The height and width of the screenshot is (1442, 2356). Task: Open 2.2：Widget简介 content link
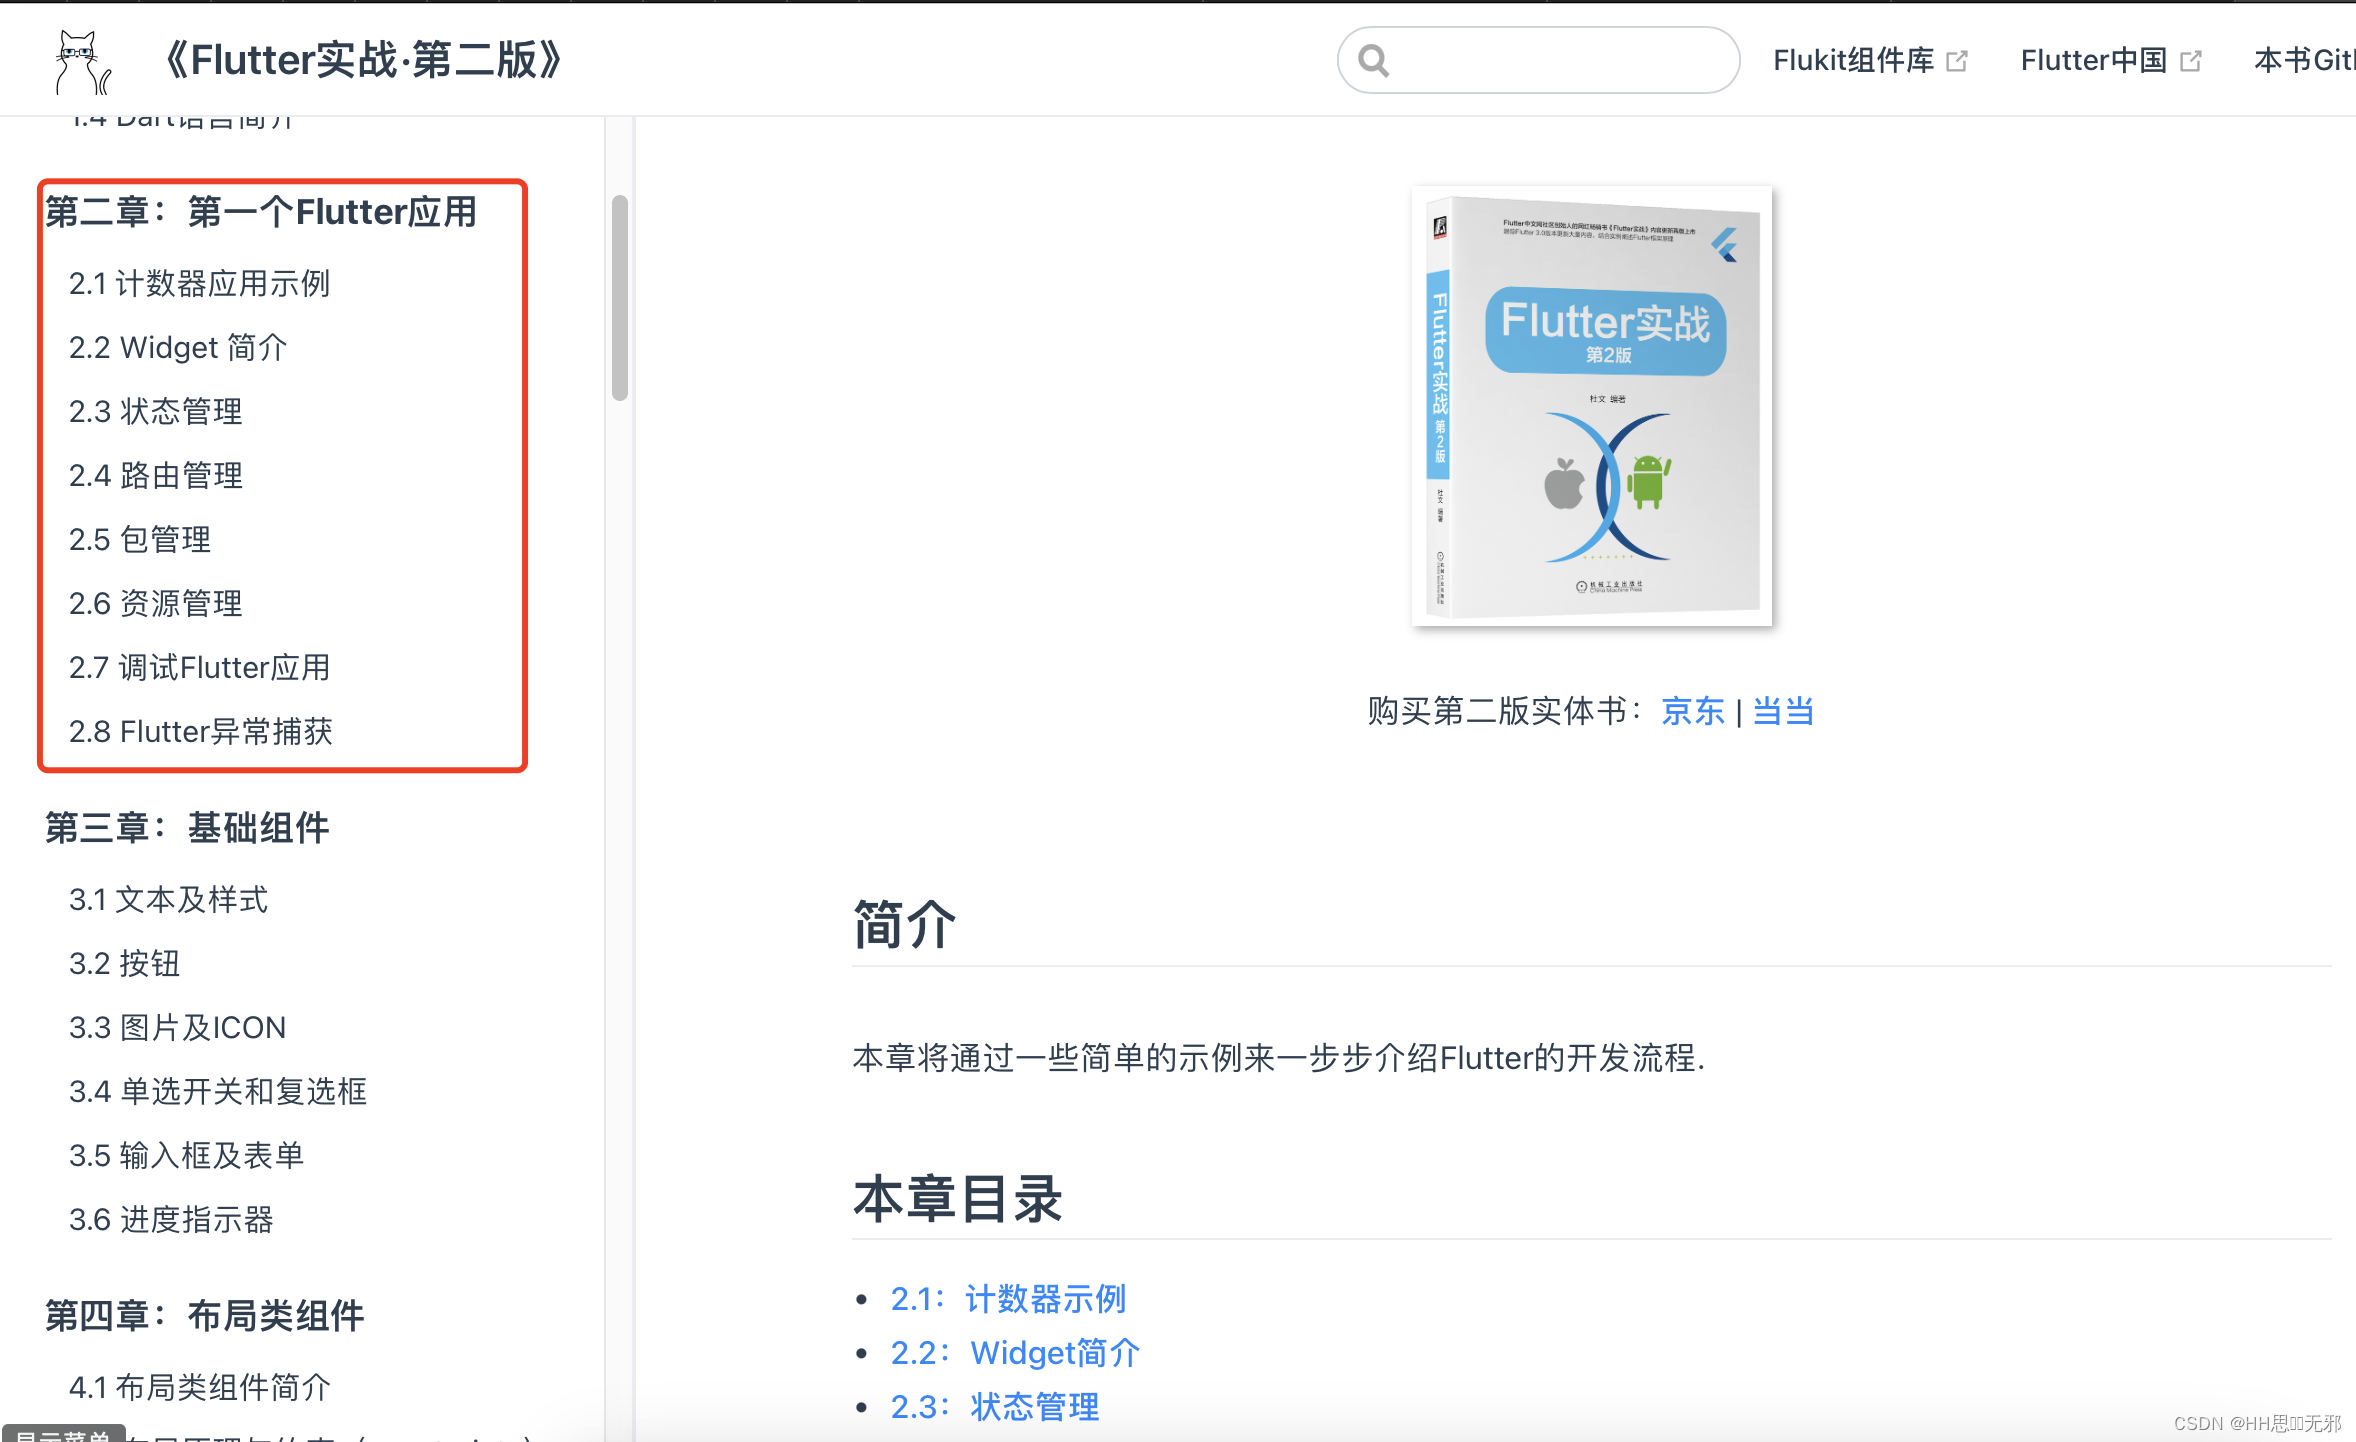1015,1353
